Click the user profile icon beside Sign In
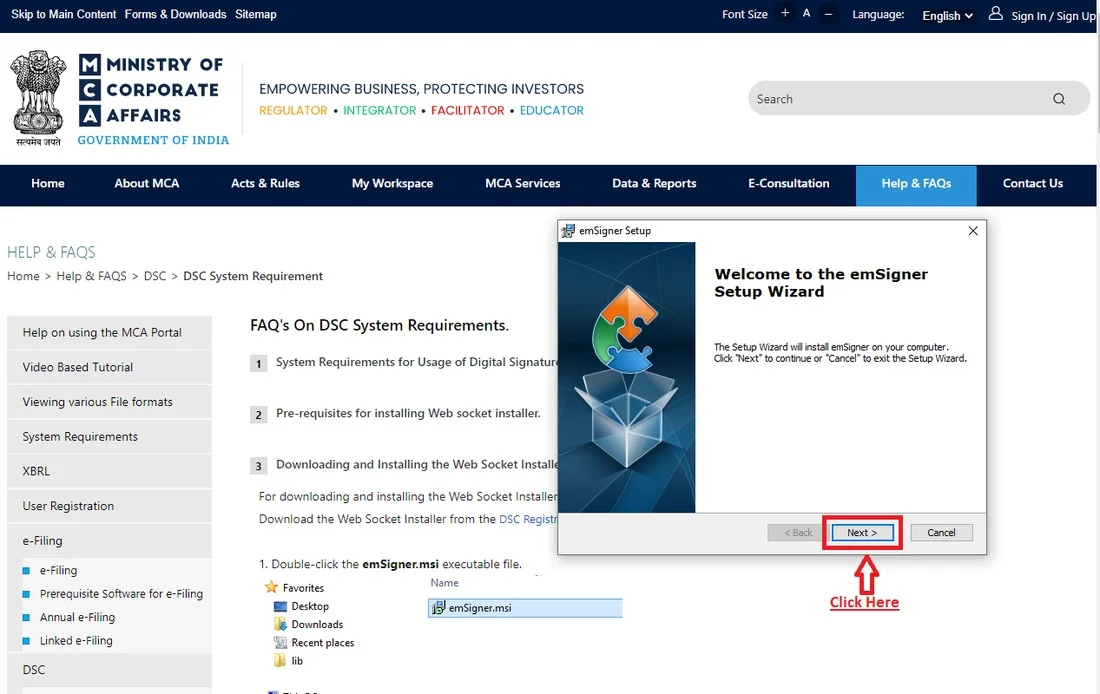Image resolution: width=1100 pixels, height=694 pixels. pos(995,13)
